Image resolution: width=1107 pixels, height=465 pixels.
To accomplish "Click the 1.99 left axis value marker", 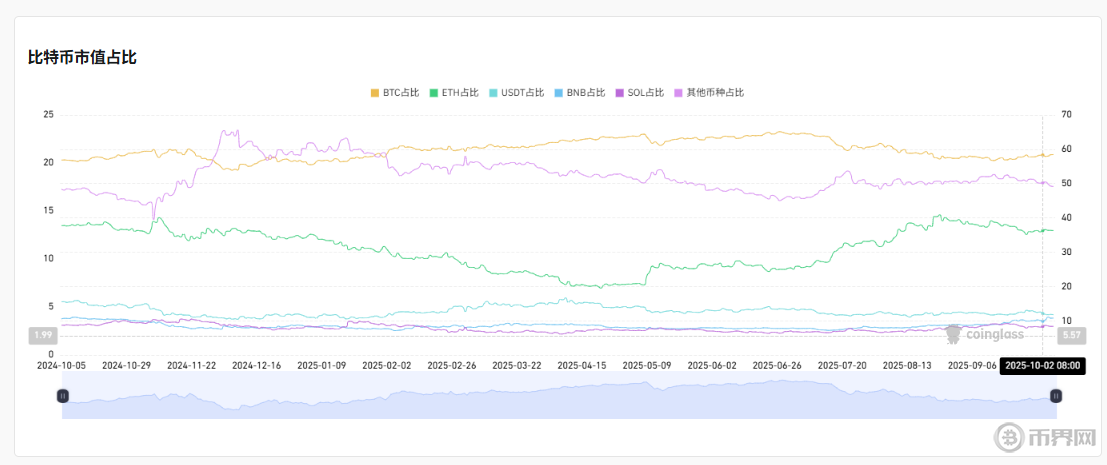I will tap(43, 335).
